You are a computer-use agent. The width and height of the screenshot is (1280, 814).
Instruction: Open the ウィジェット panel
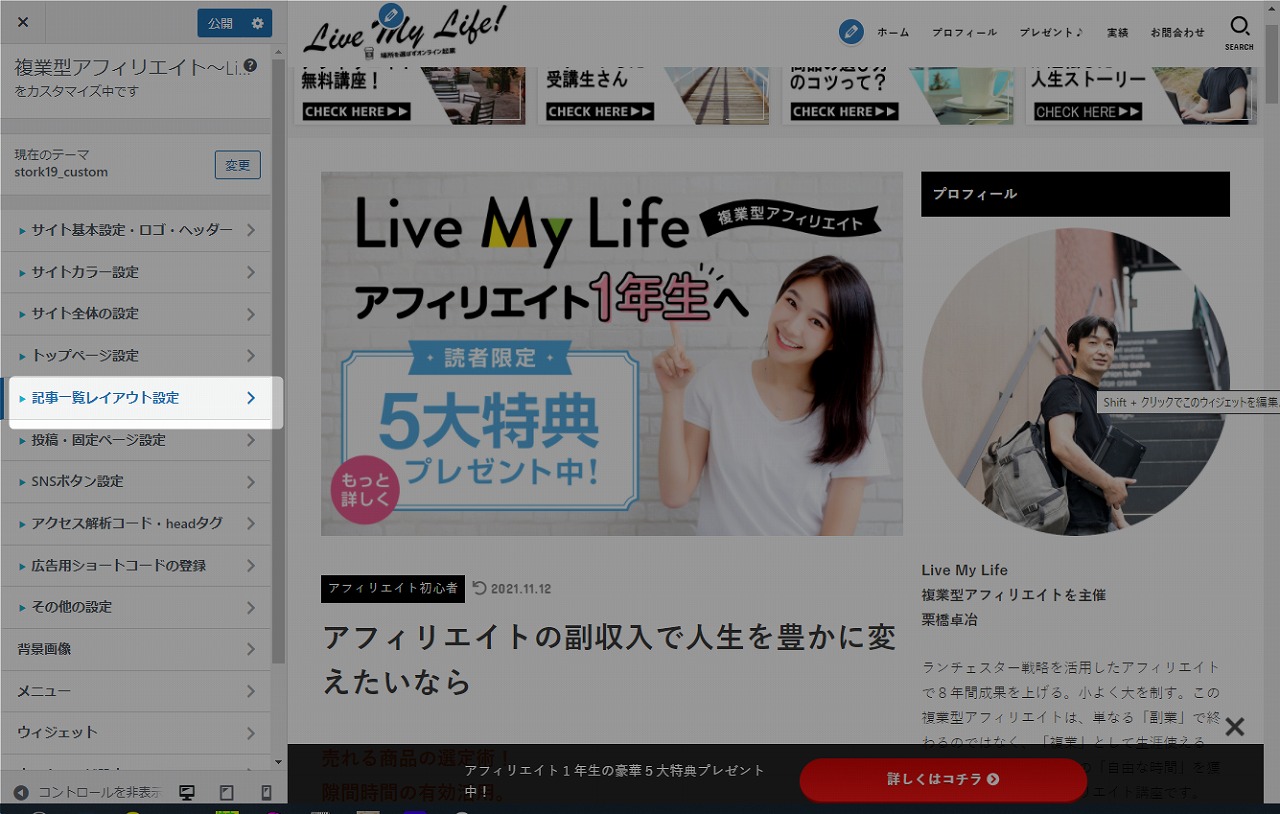(x=137, y=732)
